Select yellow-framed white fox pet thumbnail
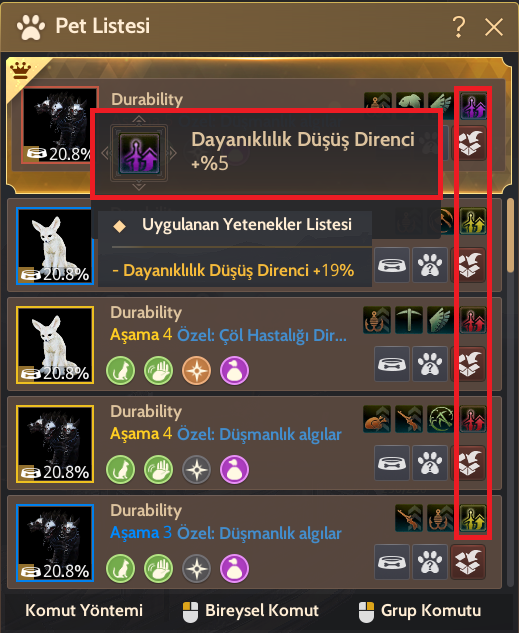 pyautogui.click(x=55, y=345)
